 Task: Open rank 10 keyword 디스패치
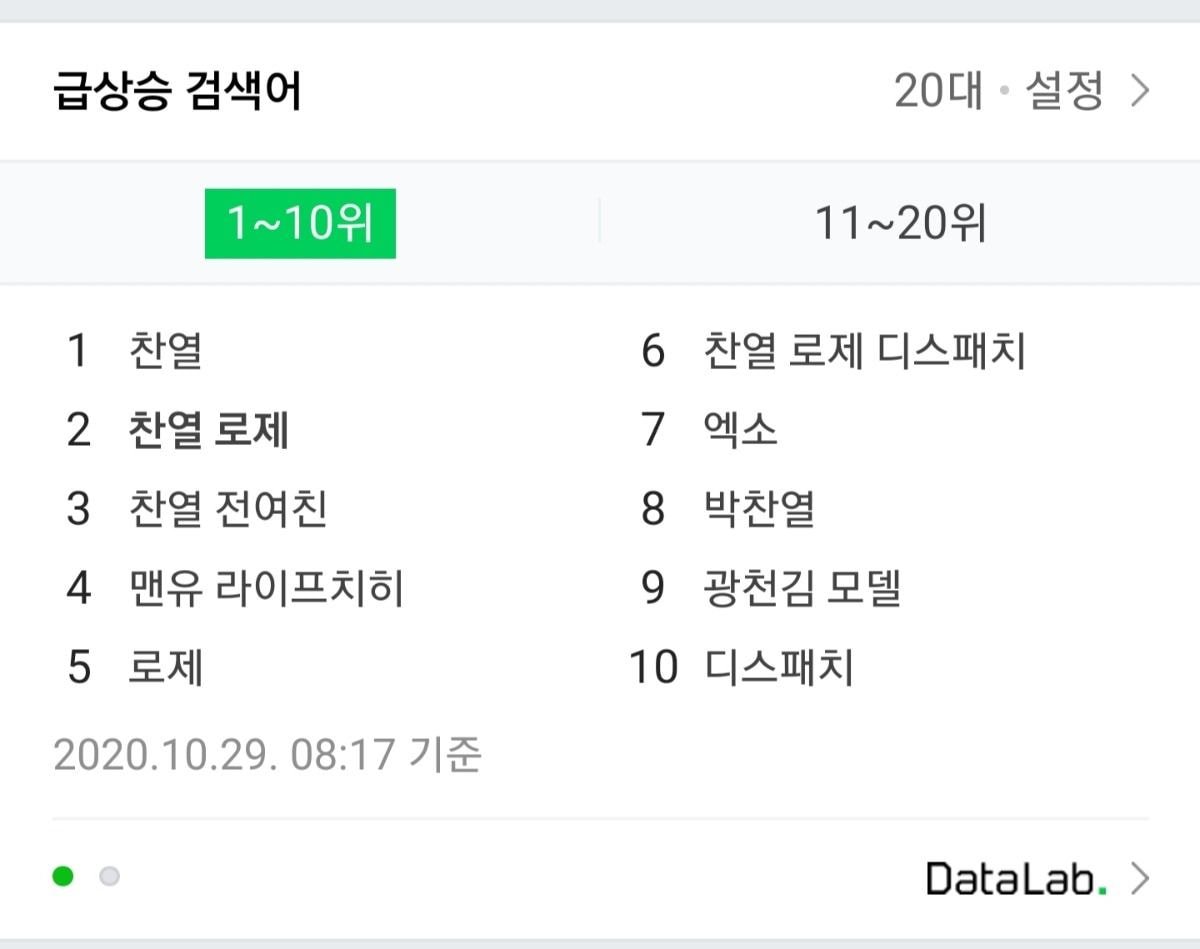(x=779, y=667)
